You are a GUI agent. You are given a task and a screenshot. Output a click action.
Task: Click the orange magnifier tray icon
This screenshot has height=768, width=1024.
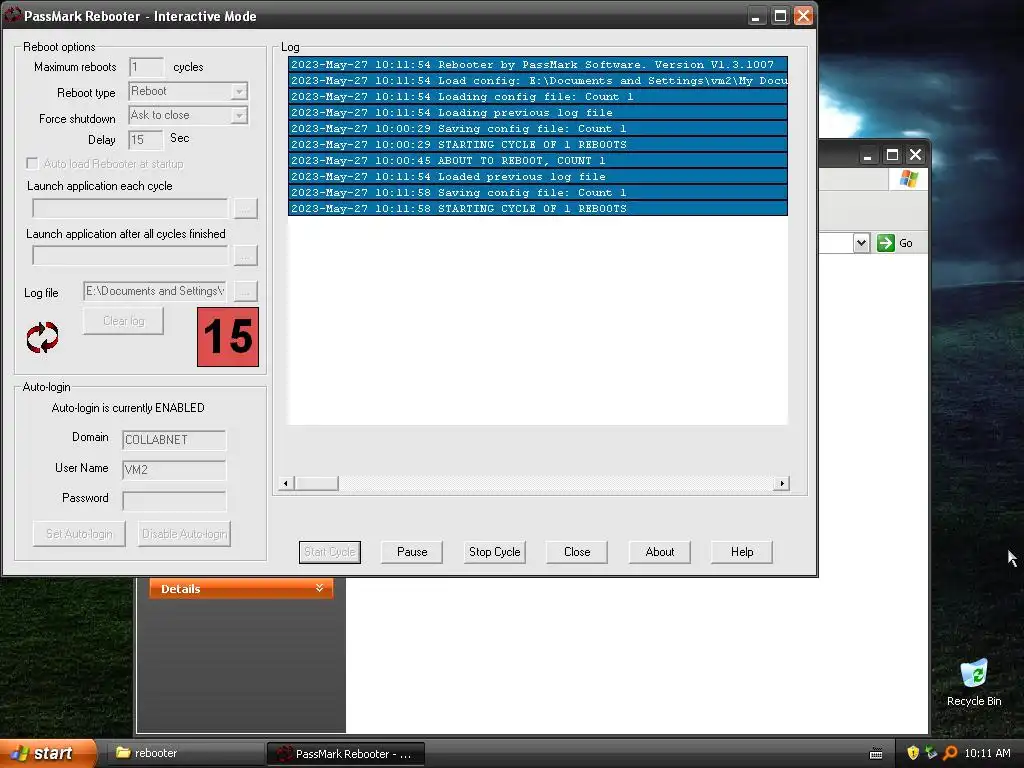950,753
